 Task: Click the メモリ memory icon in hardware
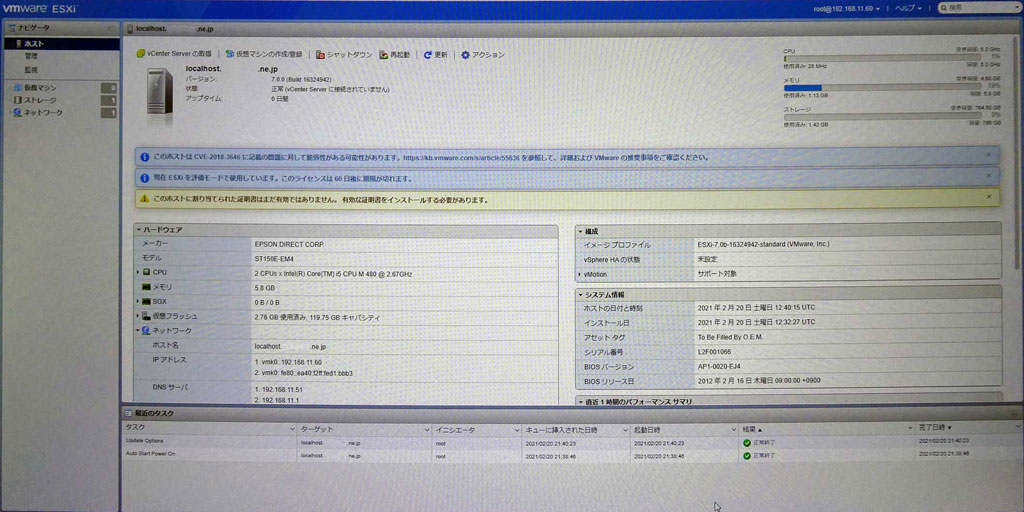click(147, 287)
